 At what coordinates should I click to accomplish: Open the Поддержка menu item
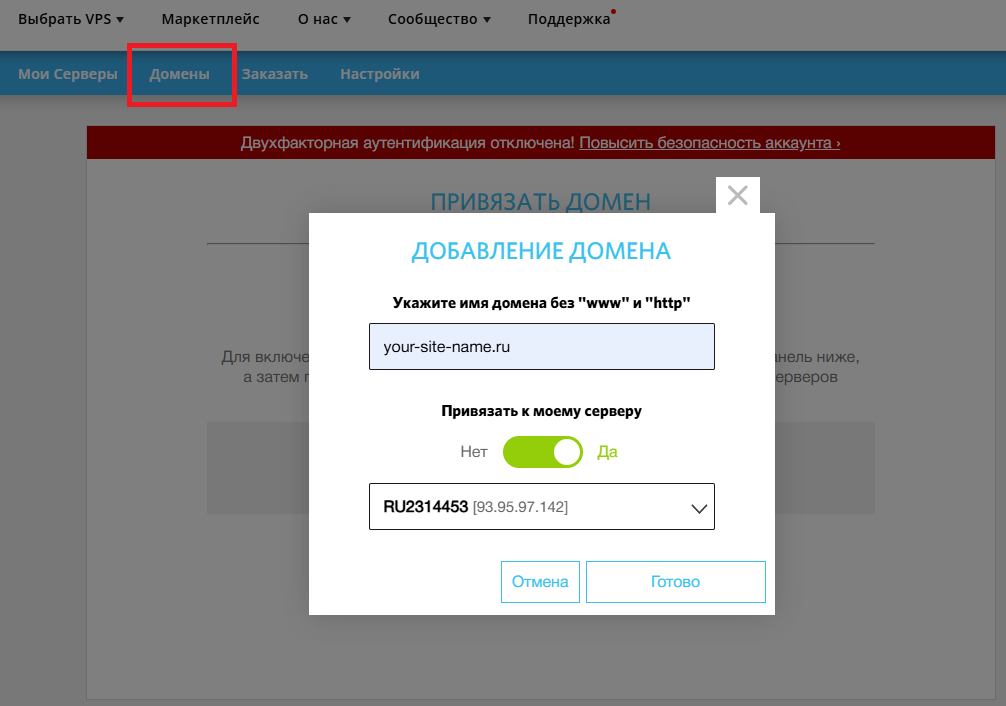(x=568, y=18)
